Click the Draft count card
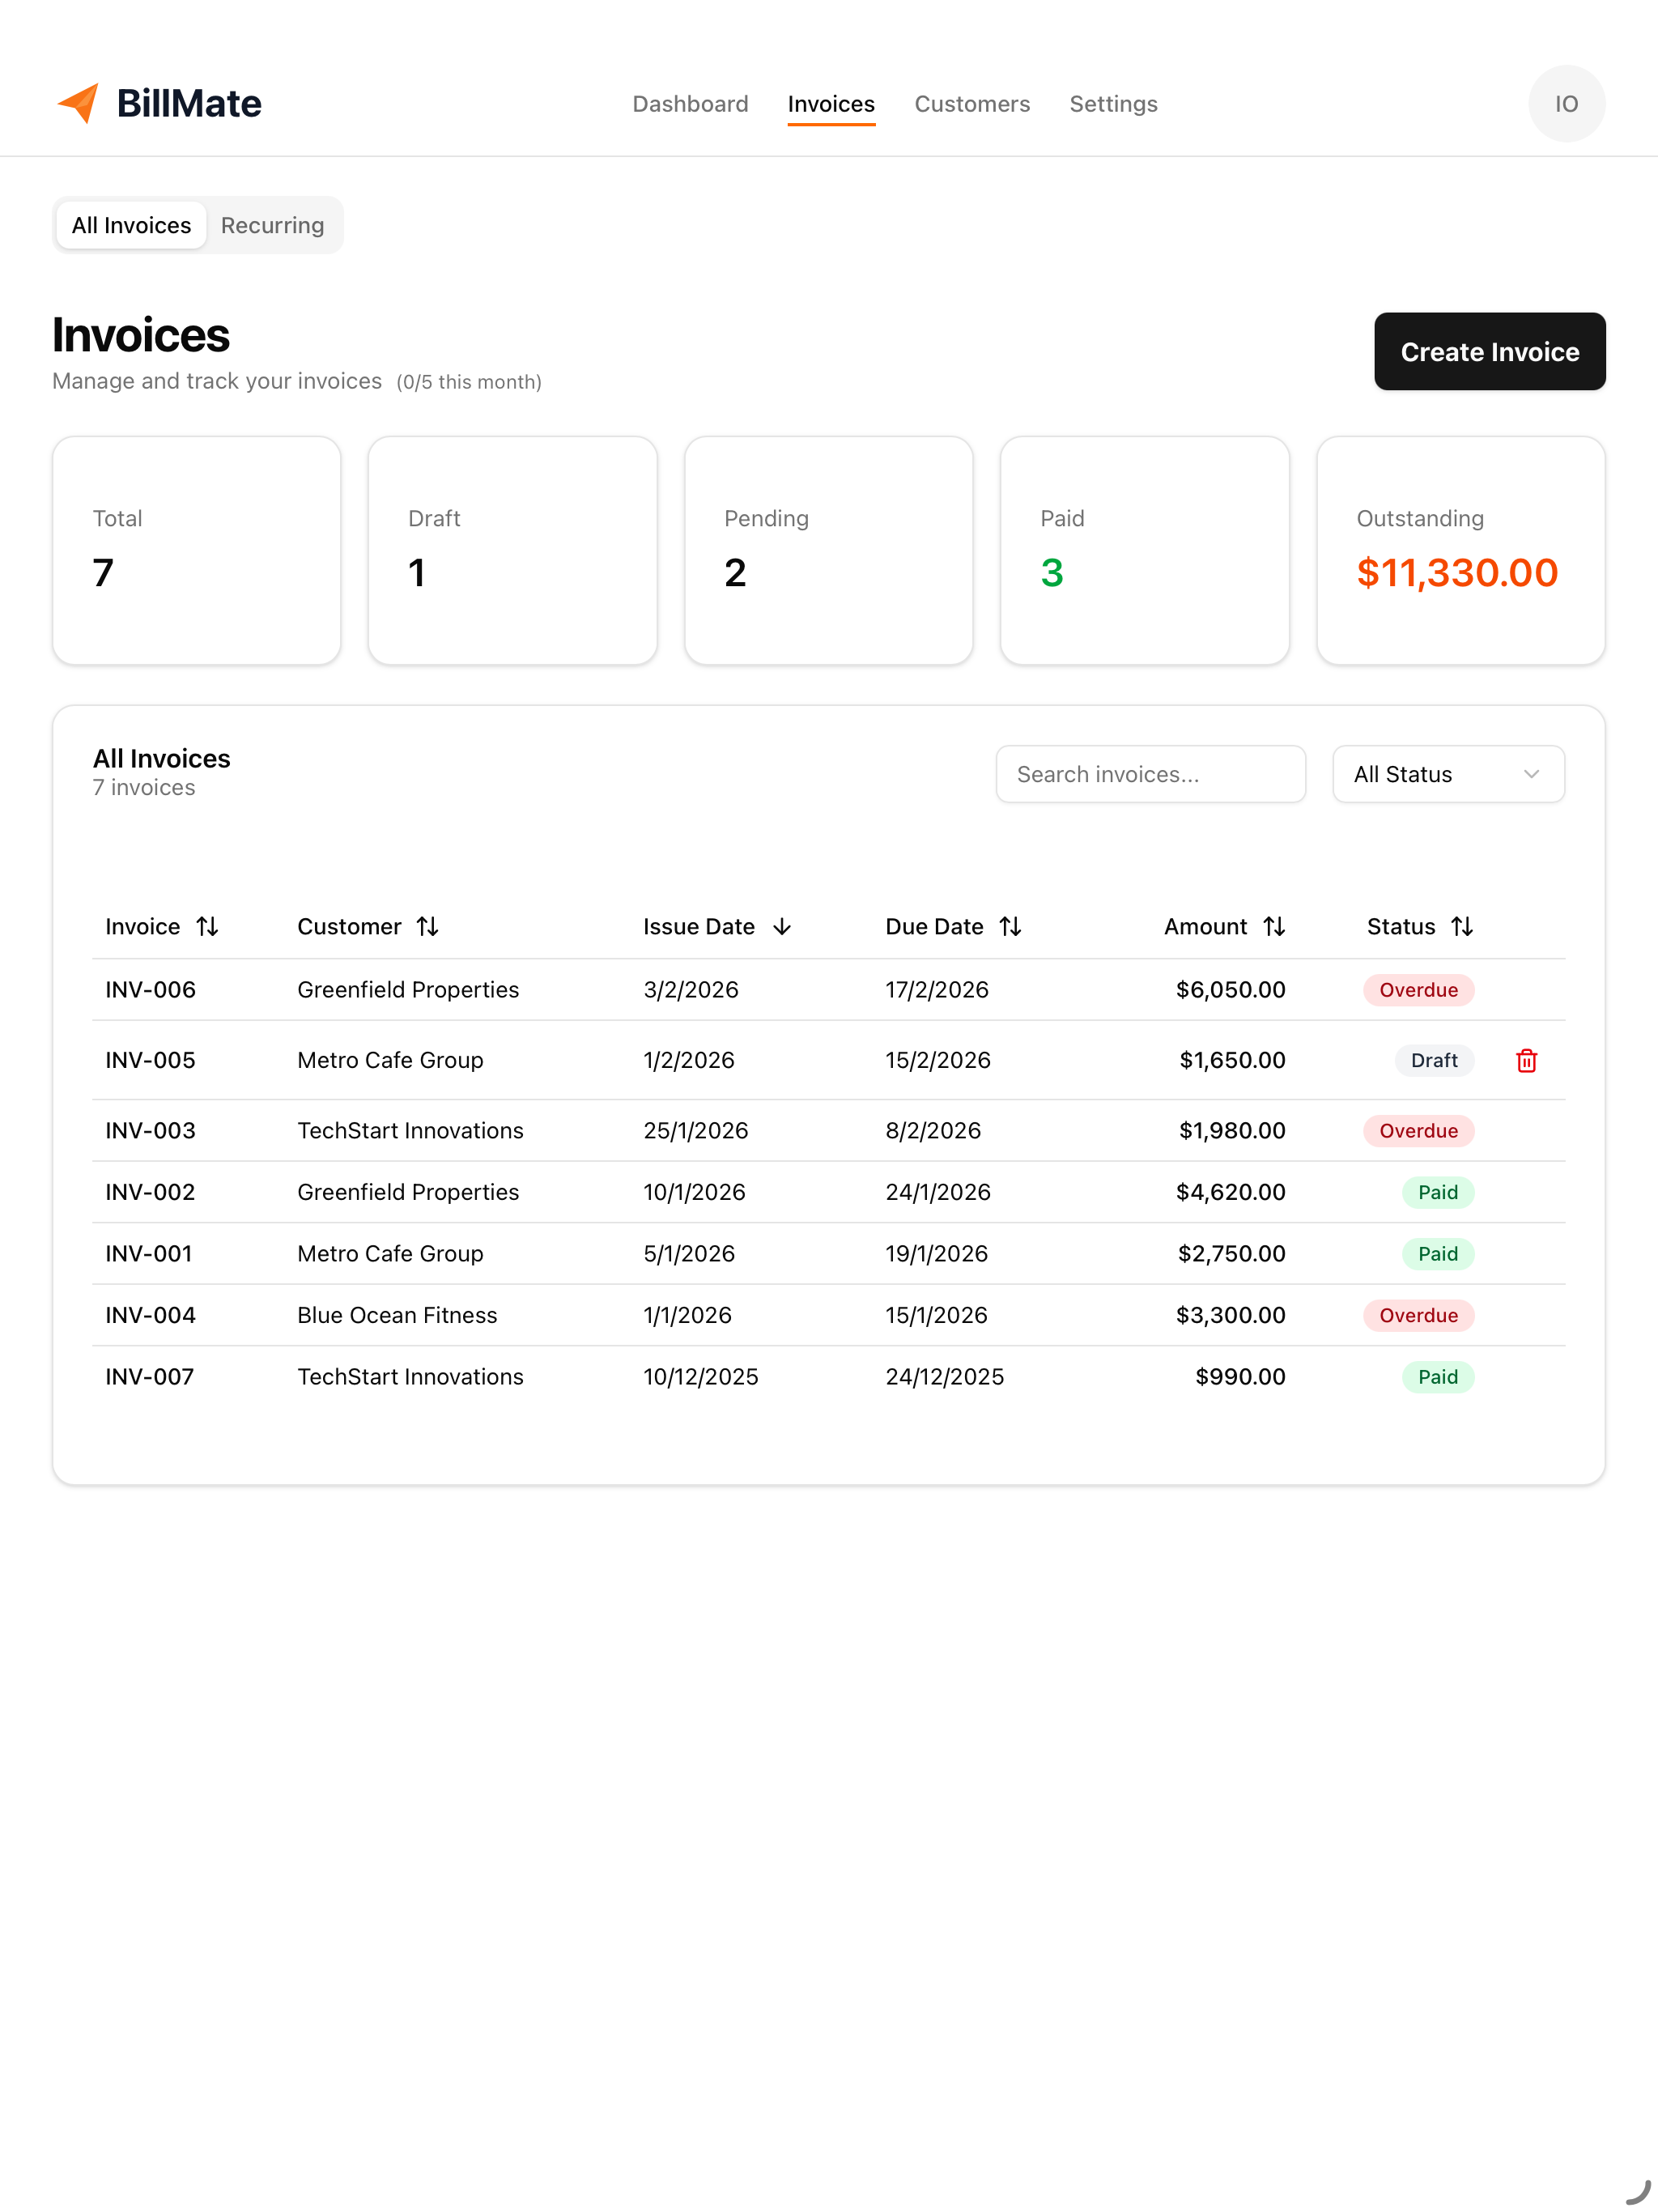Image resolution: width=1658 pixels, height=2212 pixels. tap(513, 550)
